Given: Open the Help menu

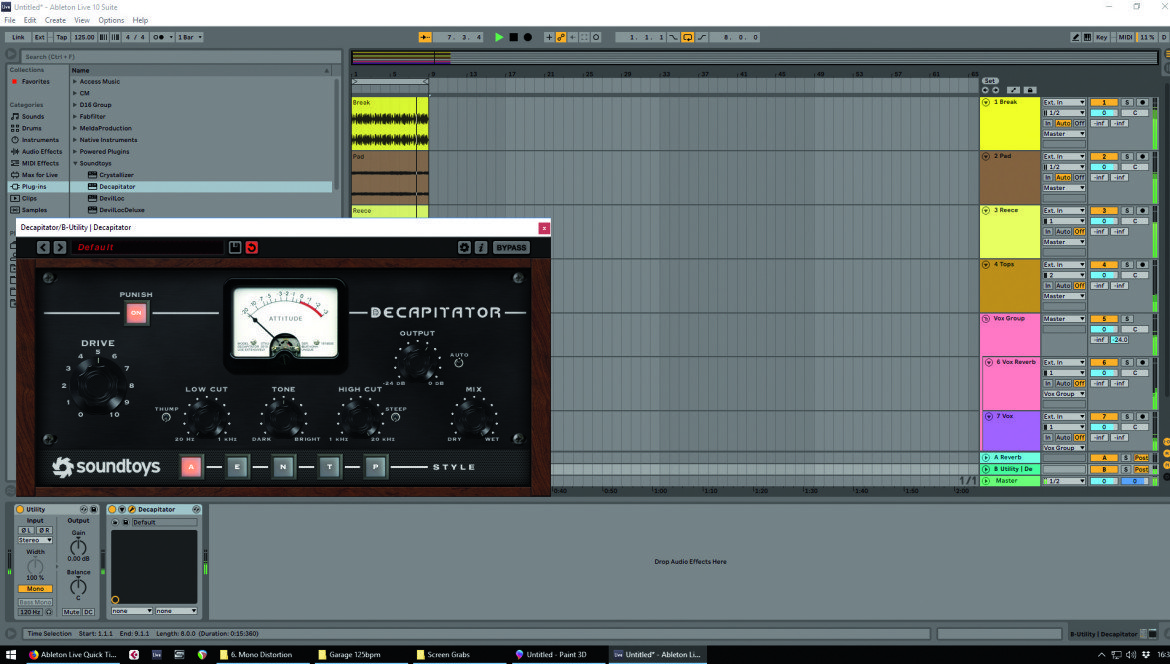Looking at the screenshot, I should (x=140, y=20).
